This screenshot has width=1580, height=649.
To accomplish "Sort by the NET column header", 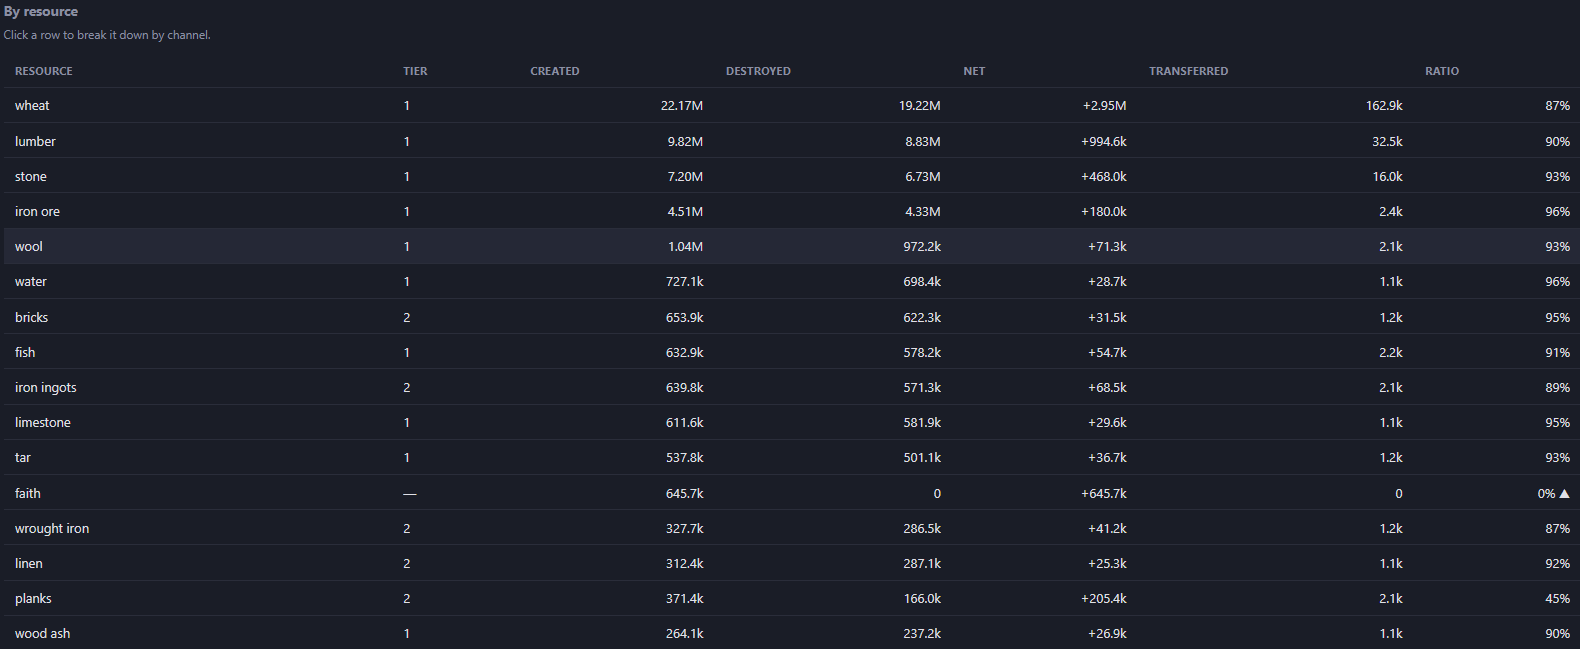I will (x=974, y=71).
